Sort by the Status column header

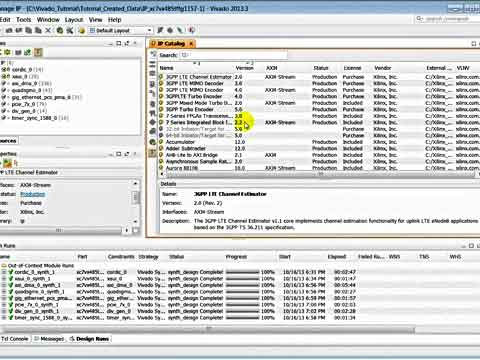(321, 68)
